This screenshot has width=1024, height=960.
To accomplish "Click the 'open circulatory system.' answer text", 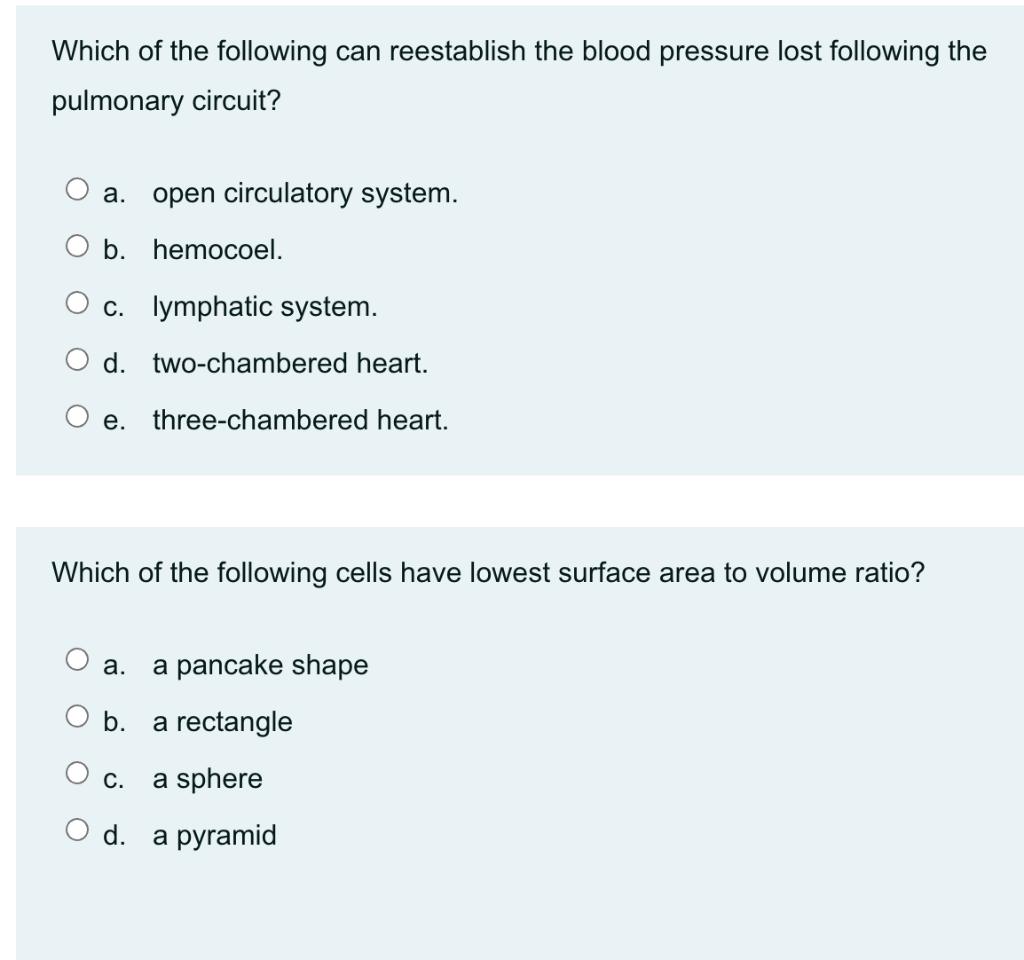I will [x=305, y=193].
